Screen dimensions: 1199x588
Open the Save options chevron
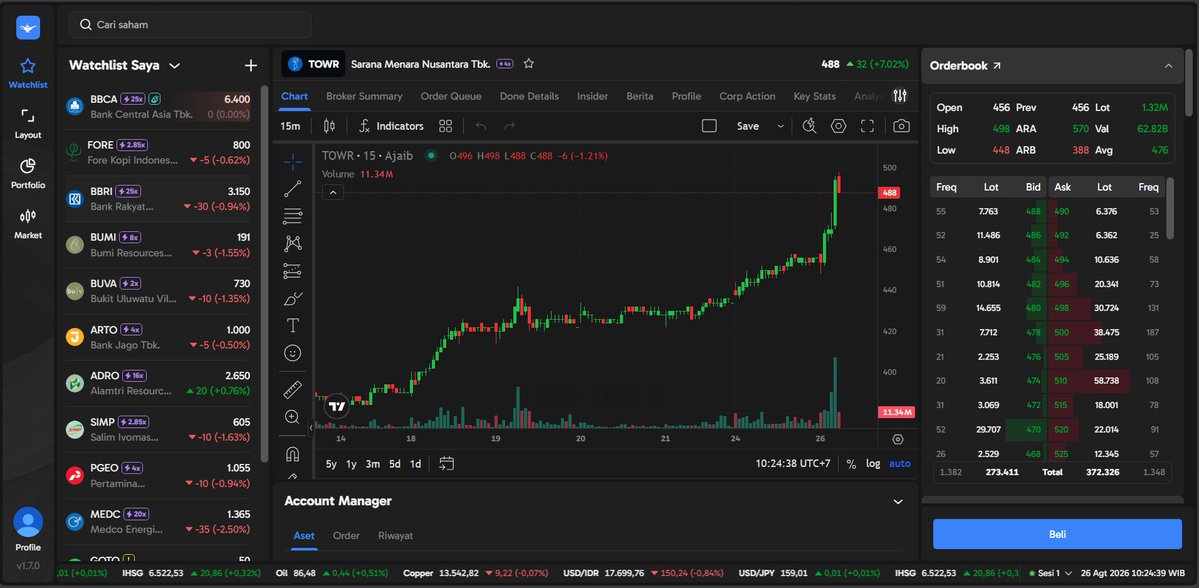(x=780, y=126)
